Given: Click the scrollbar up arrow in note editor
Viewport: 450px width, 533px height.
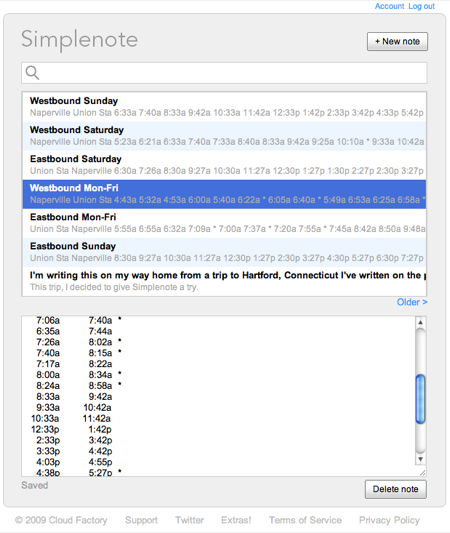Looking at the screenshot, I should (420, 322).
